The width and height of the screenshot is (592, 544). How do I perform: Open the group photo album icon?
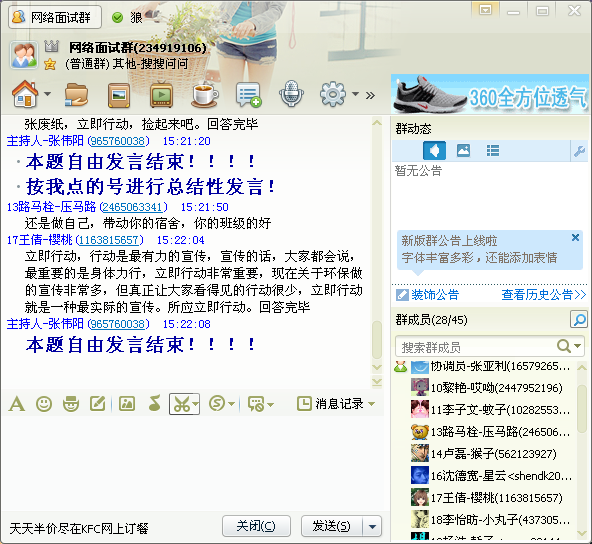119,95
